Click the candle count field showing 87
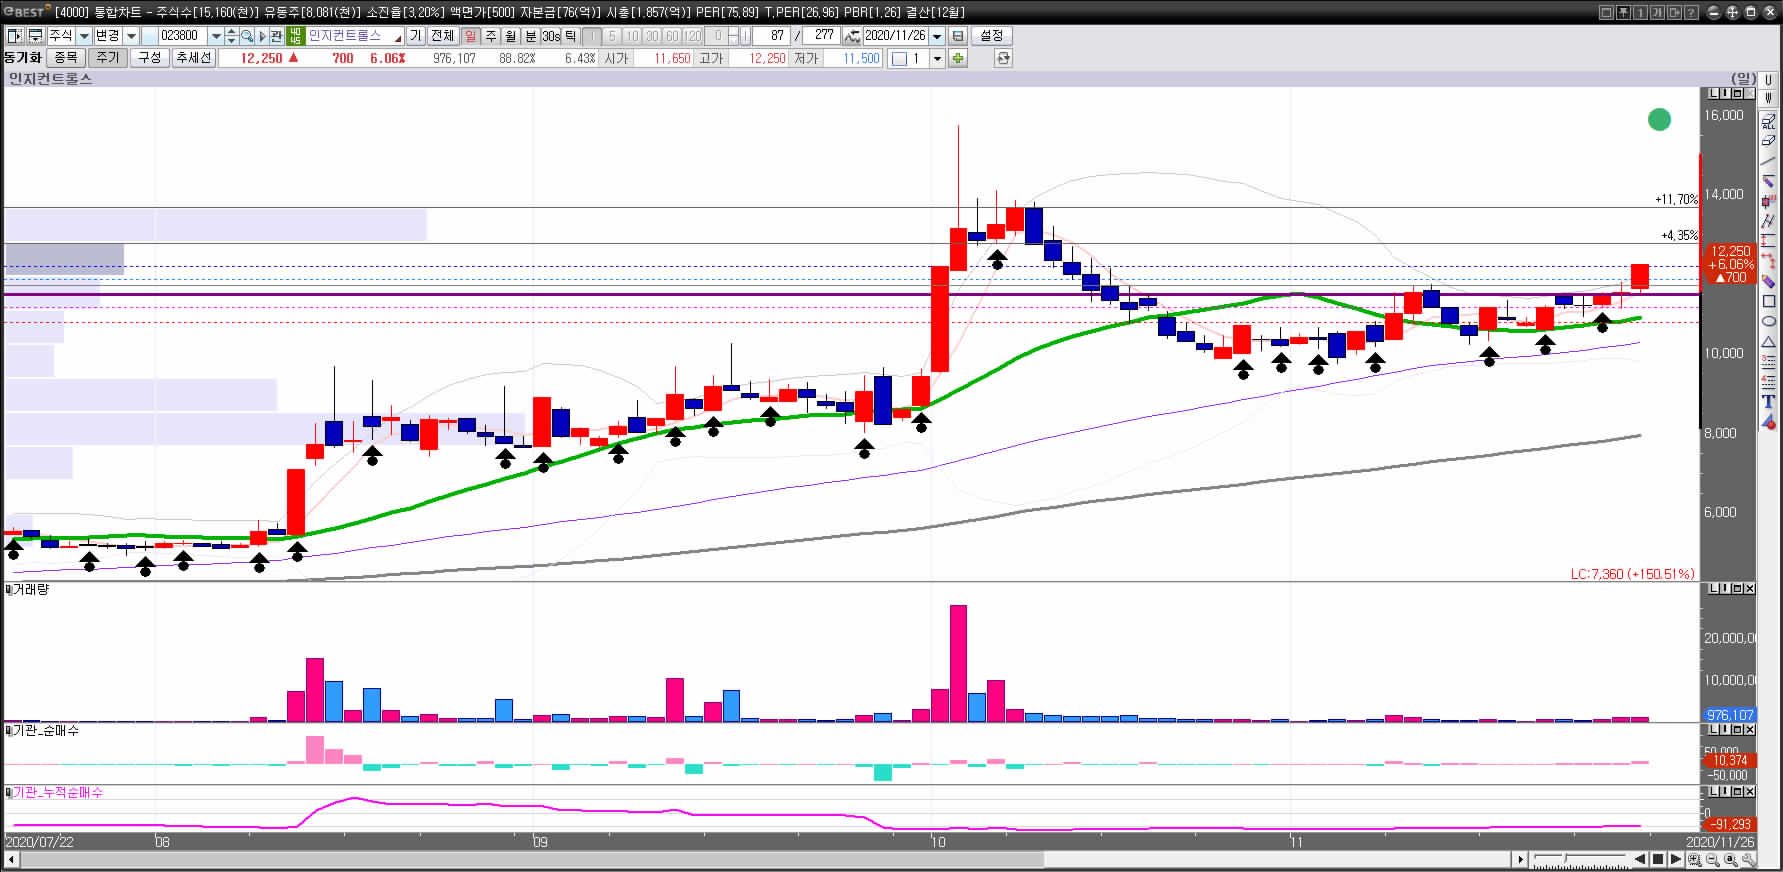This screenshot has height=872, width=1783. click(771, 35)
